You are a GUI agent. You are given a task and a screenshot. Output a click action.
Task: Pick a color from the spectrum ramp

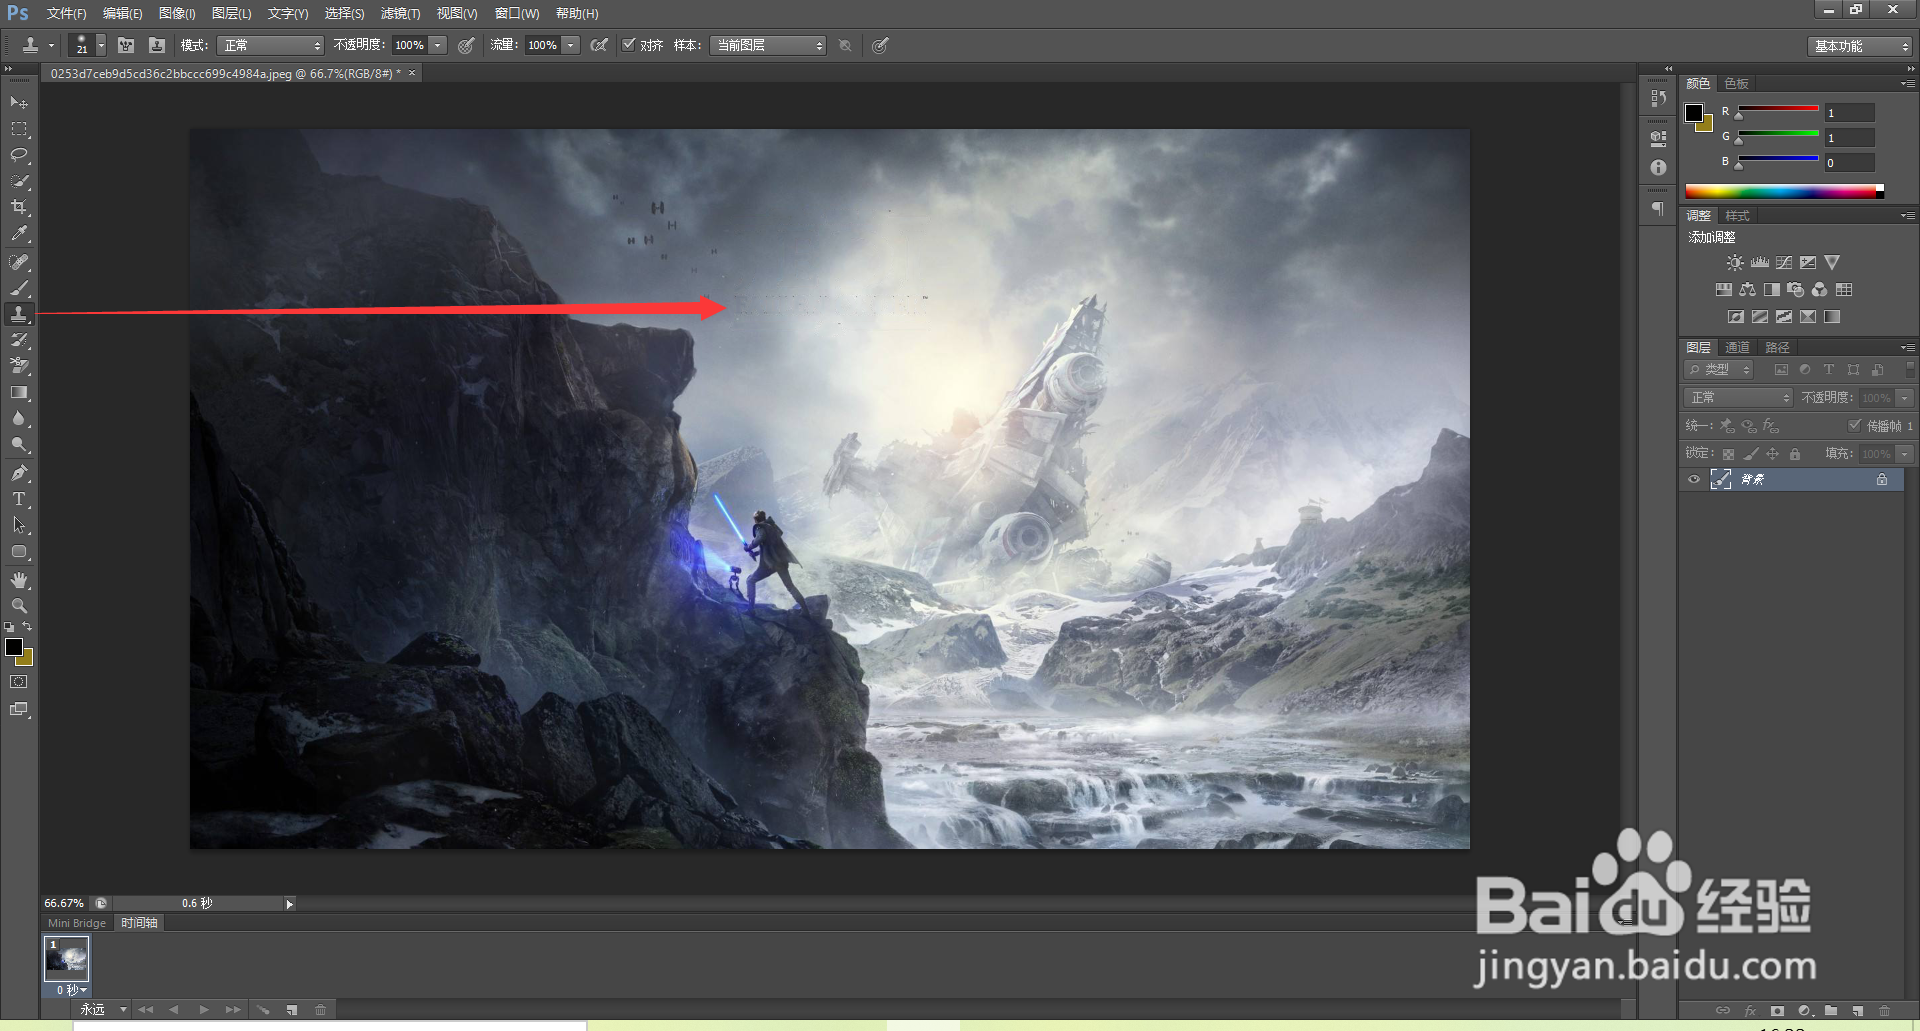(1784, 191)
